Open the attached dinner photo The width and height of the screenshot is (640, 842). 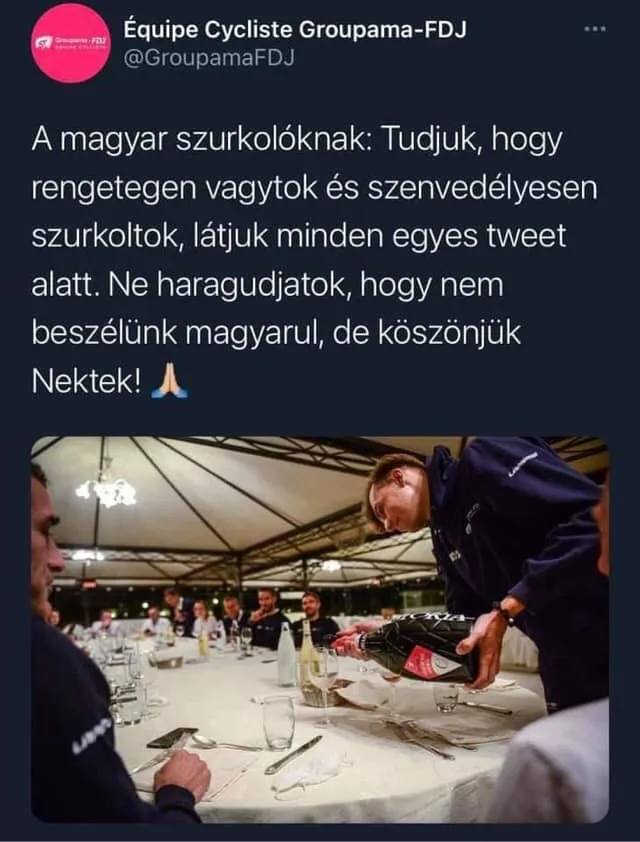click(320, 629)
